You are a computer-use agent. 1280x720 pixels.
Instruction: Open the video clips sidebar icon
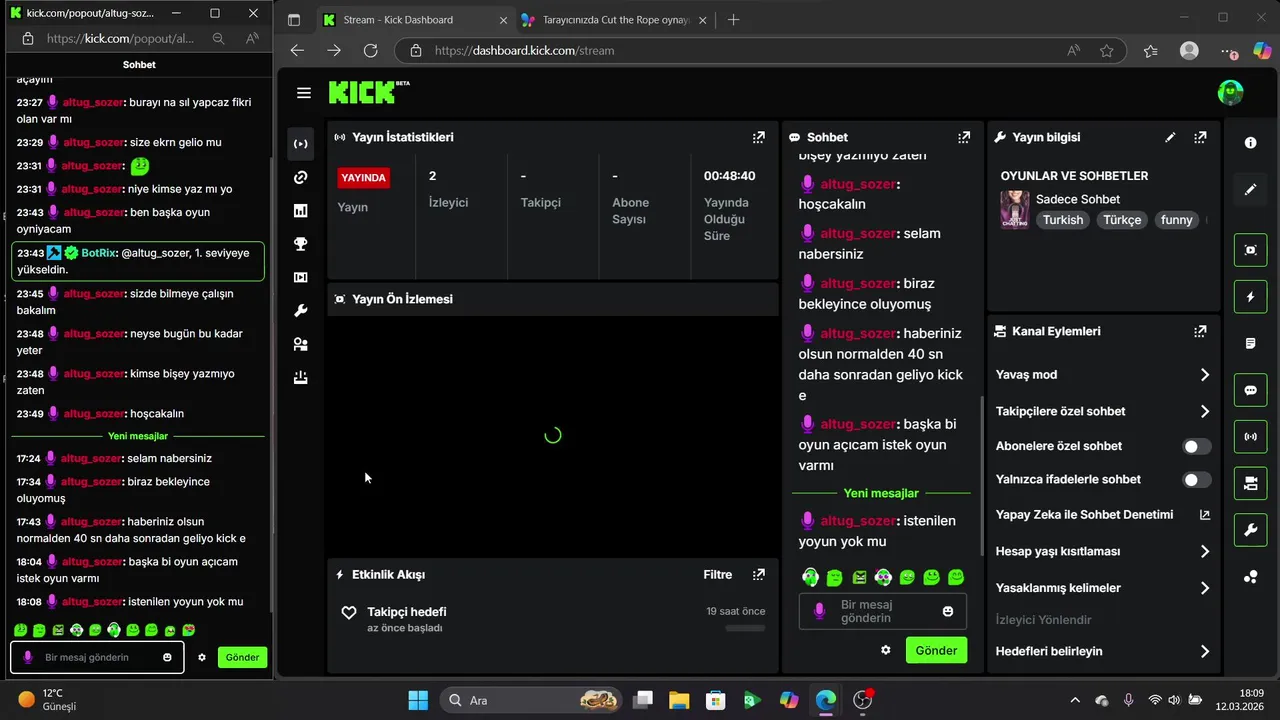pos(300,277)
